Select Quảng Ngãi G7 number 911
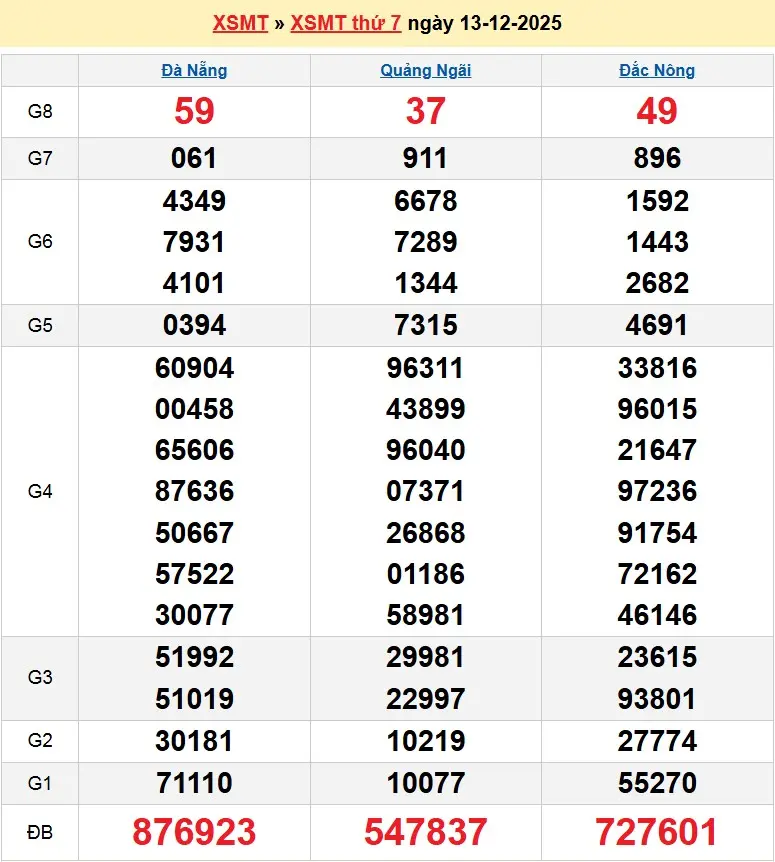Viewport: 775px width, 862px height. tap(426, 158)
